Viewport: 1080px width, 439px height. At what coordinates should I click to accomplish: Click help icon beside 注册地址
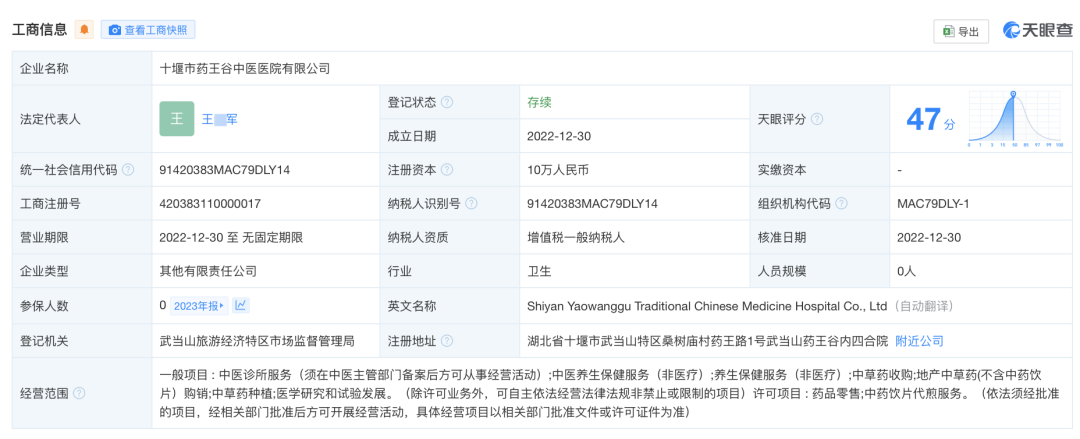(x=447, y=341)
